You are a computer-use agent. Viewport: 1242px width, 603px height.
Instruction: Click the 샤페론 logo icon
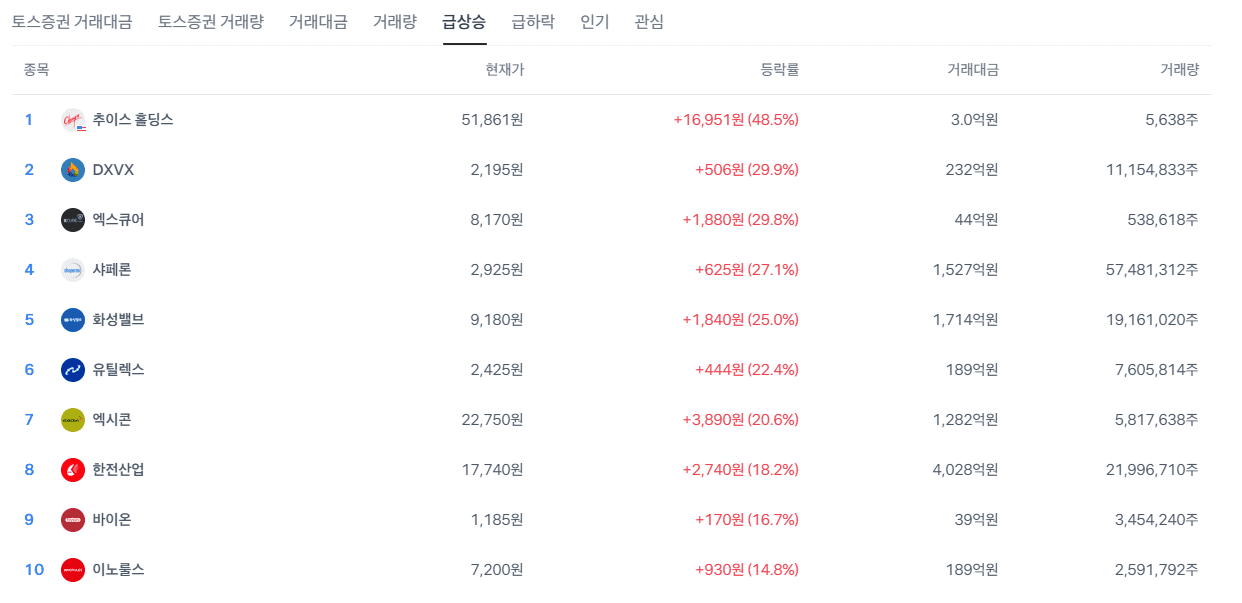pyautogui.click(x=71, y=269)
